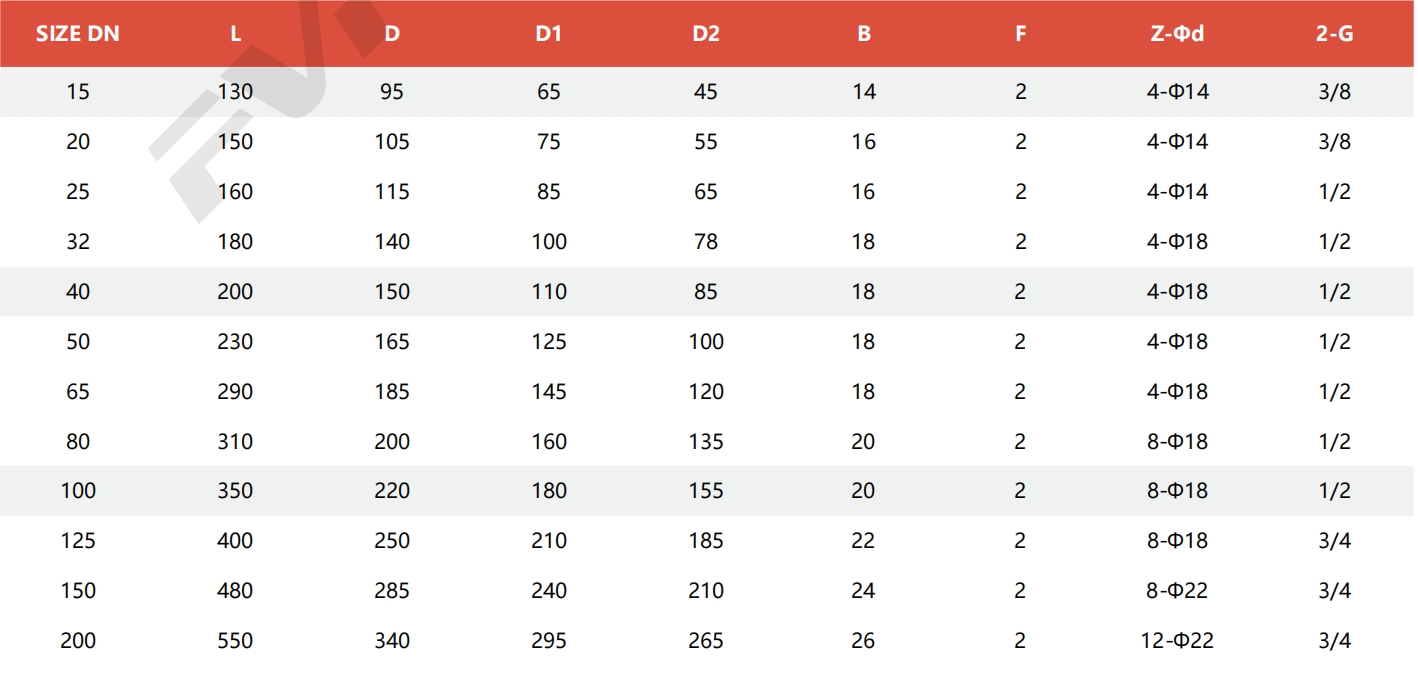
Task: Select the L value 290 for DN 65
Action: [x=235, y=391]
